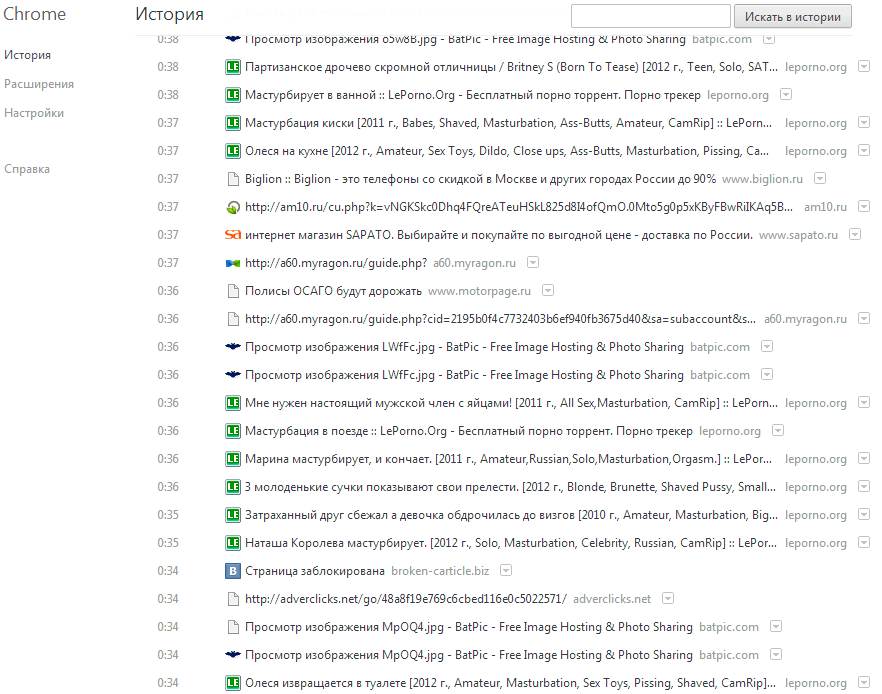This screenshot has height=694, width=882.
Task: Open Настройки from the sidebar
Action: pyautogui.click(x=34, y=113)
